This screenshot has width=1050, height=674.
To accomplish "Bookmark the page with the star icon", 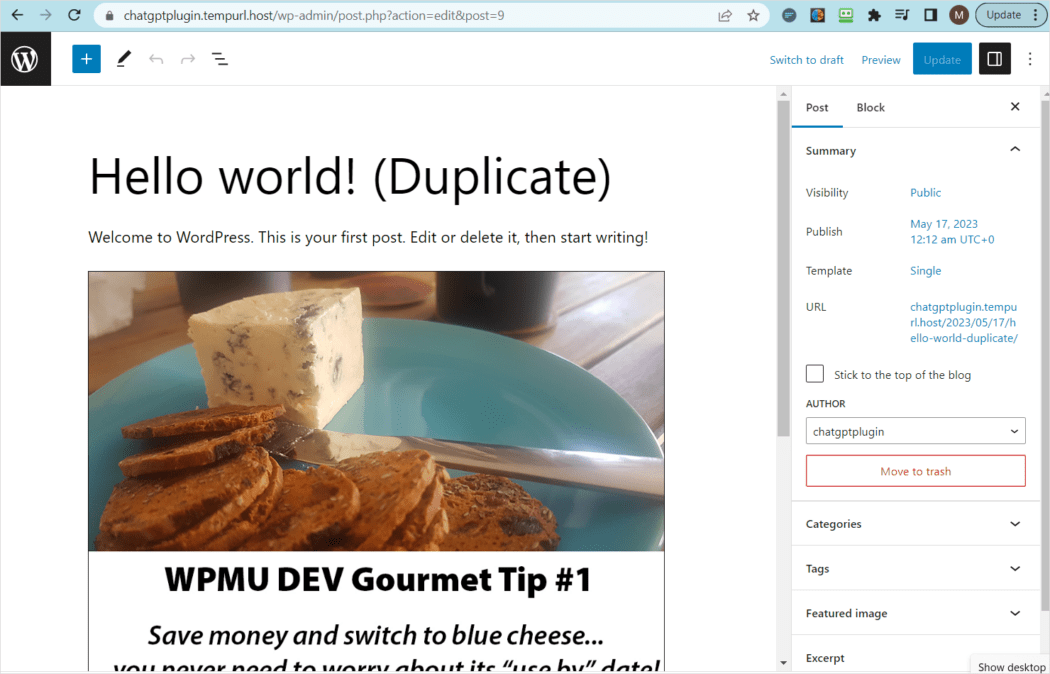I will tap(753, 15).
